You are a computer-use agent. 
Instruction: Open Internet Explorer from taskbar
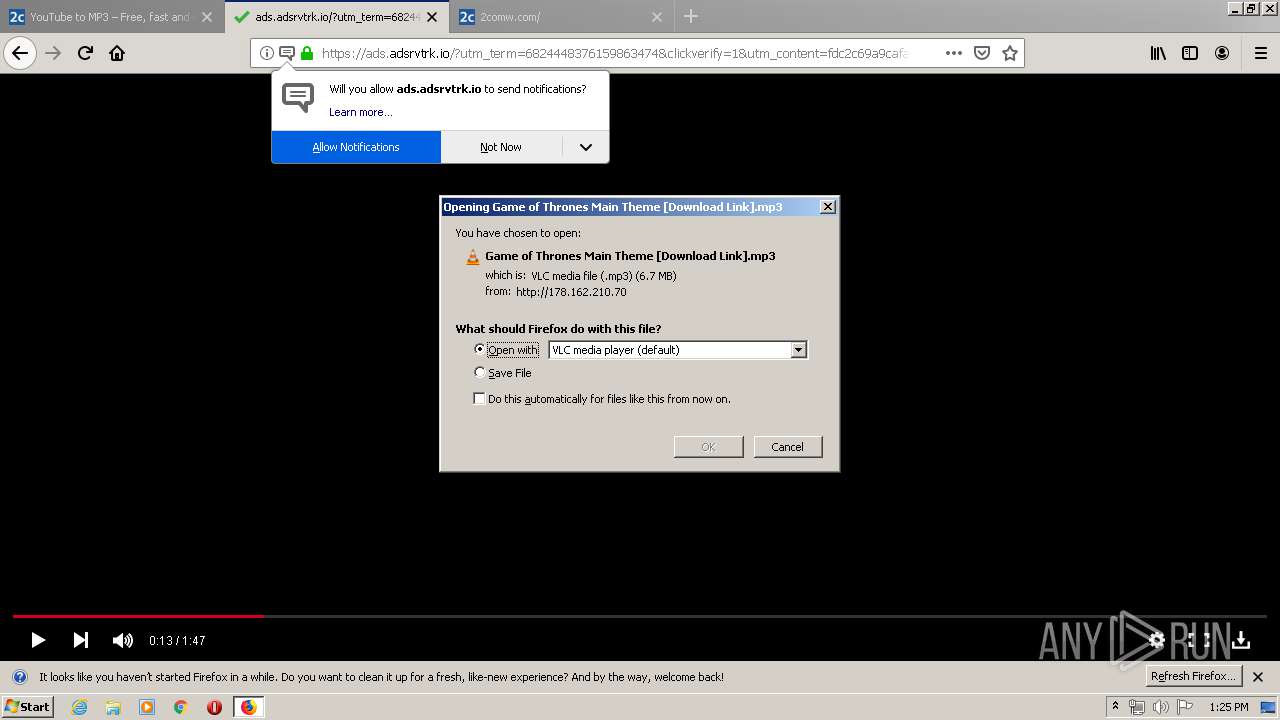[80, 707]
